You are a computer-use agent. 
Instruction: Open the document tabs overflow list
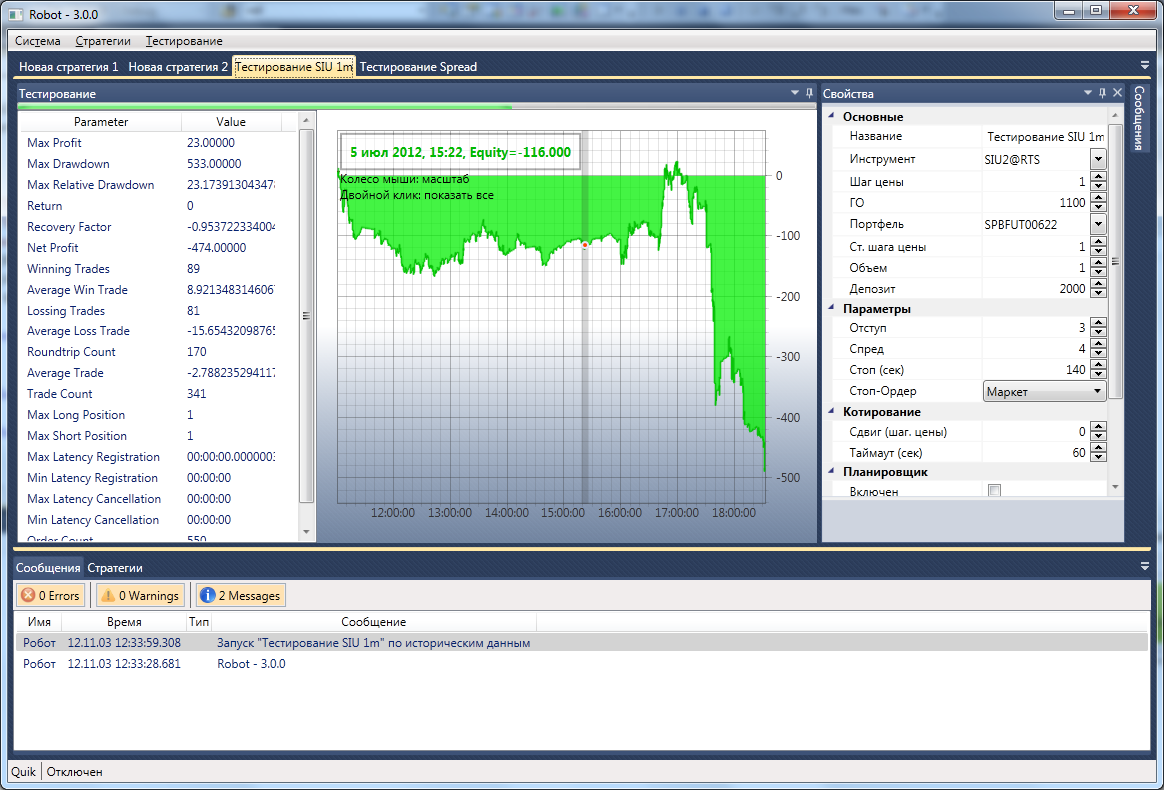coord(1145,65)
